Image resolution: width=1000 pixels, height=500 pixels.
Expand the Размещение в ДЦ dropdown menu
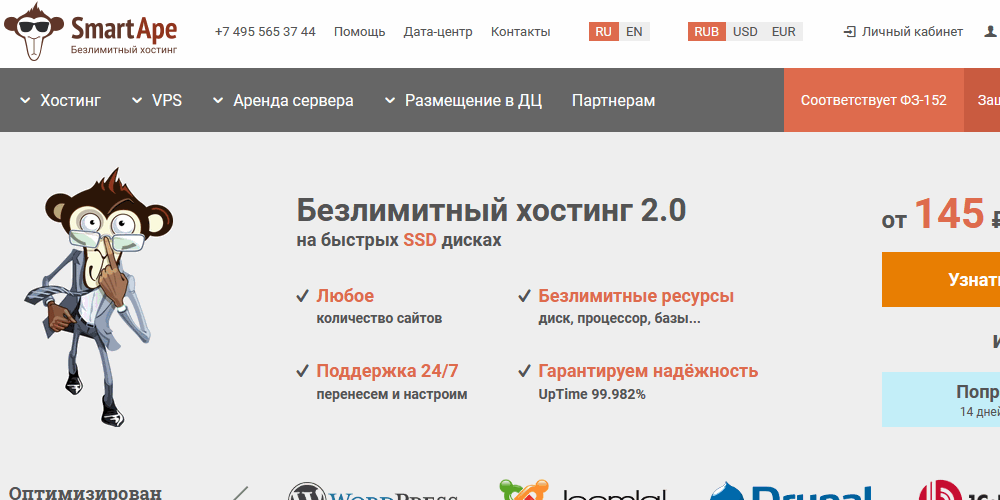point(464,100)
